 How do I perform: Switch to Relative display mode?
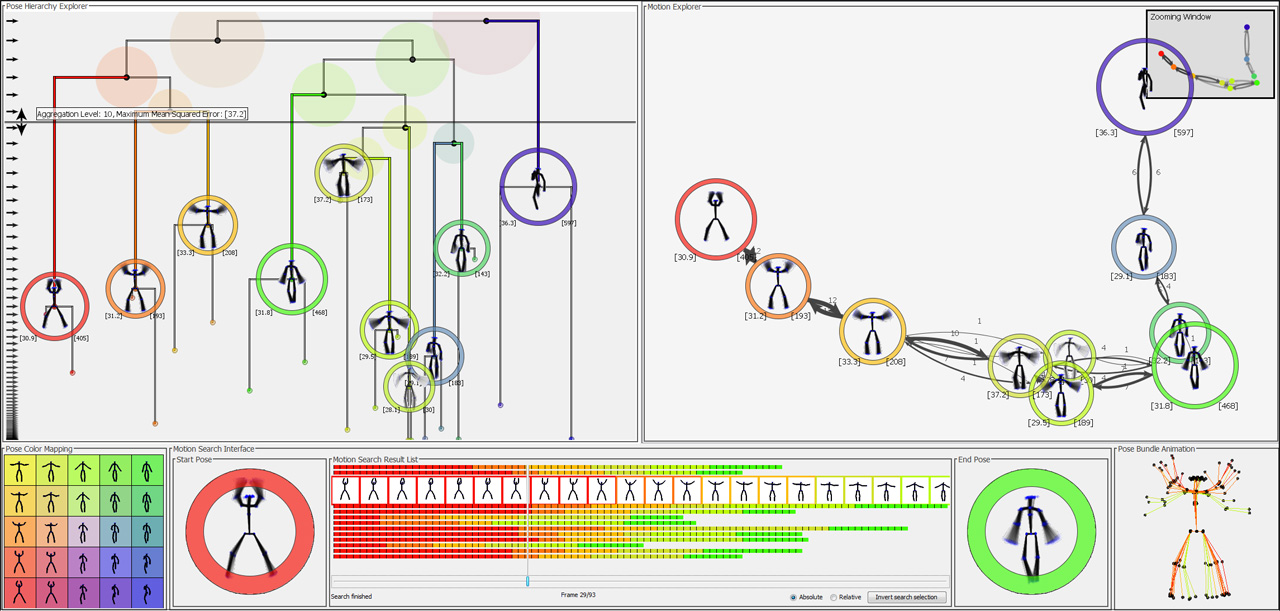(x=834, y=597)
